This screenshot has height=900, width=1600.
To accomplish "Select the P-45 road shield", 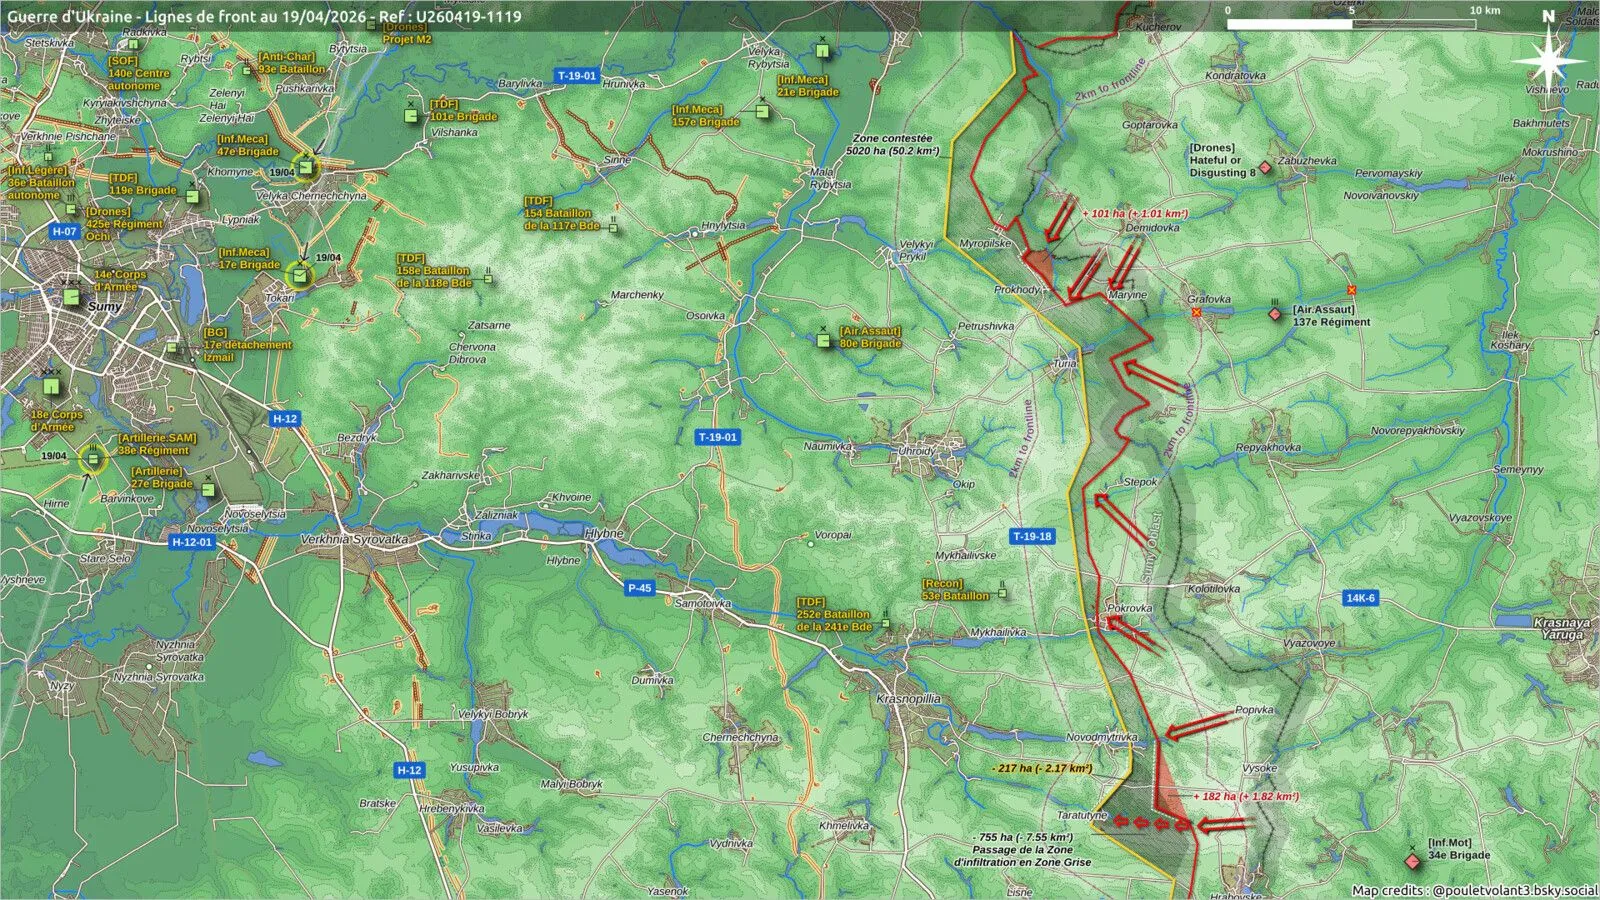I will 639,588.
